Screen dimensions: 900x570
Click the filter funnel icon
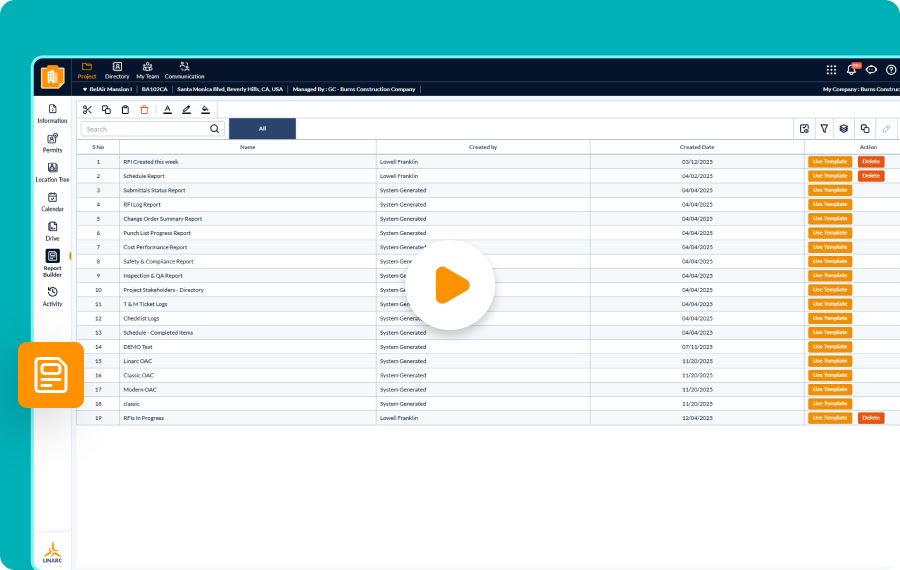coord(824,129)
